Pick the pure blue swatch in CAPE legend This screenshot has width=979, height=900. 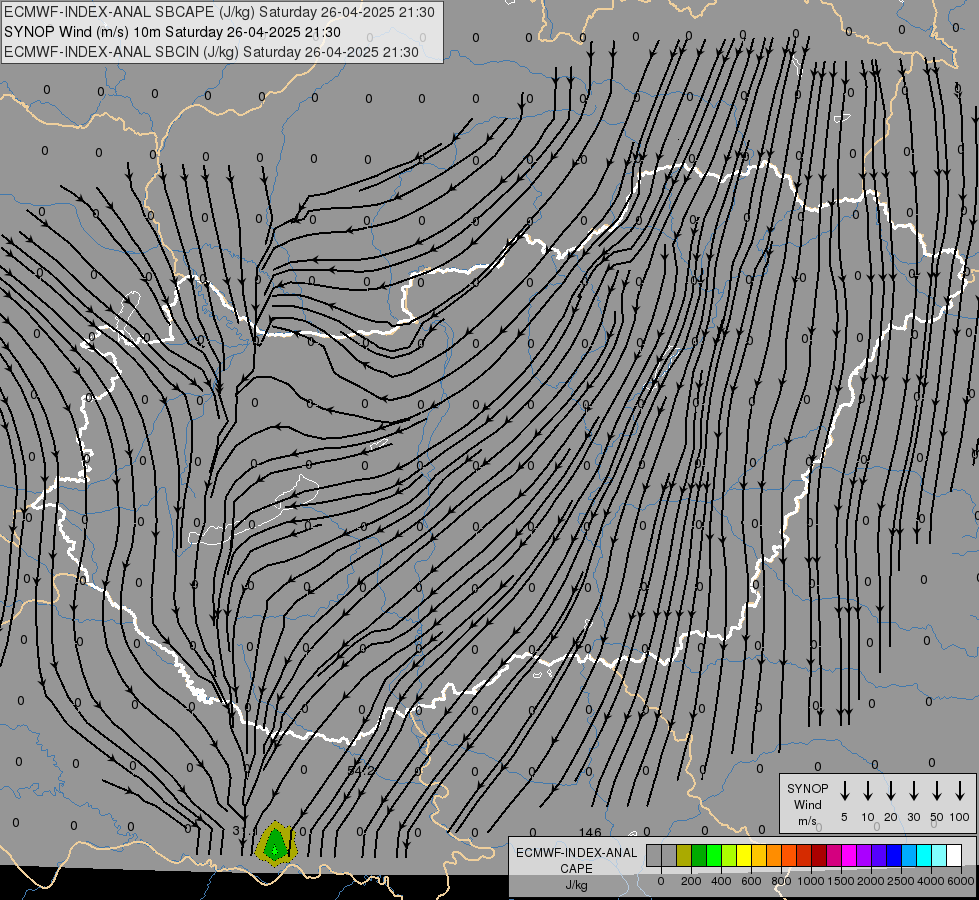click(x=895, y=855)
